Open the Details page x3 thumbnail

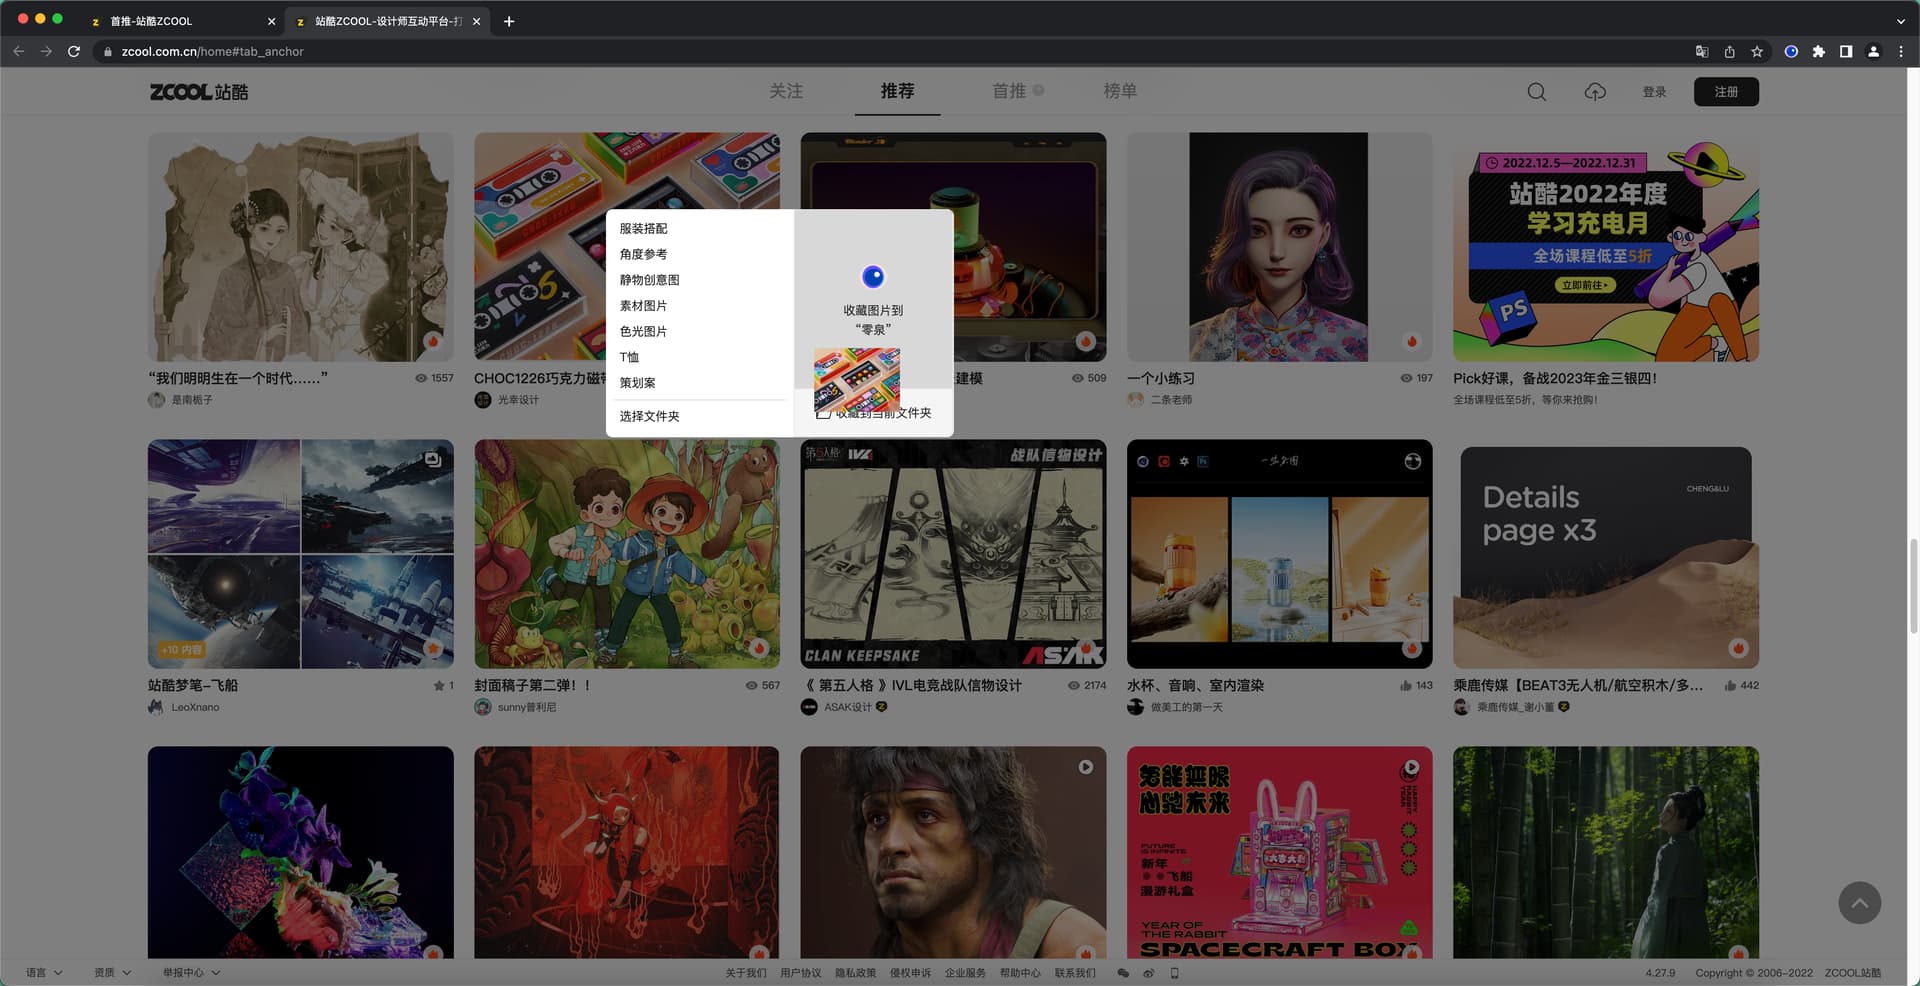pyautogui.click(x=1605, y=557)
